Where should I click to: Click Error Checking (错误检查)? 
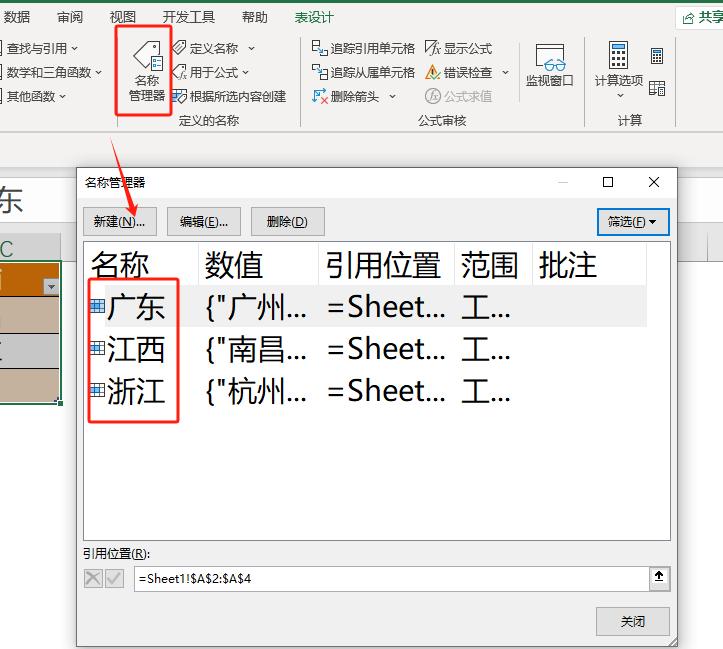click(x=458, y=72)
